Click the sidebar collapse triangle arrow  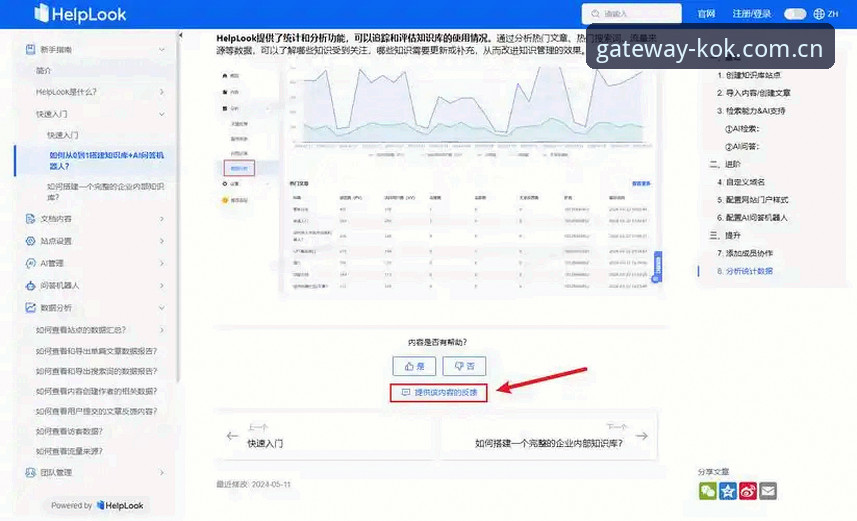point(180,35)
